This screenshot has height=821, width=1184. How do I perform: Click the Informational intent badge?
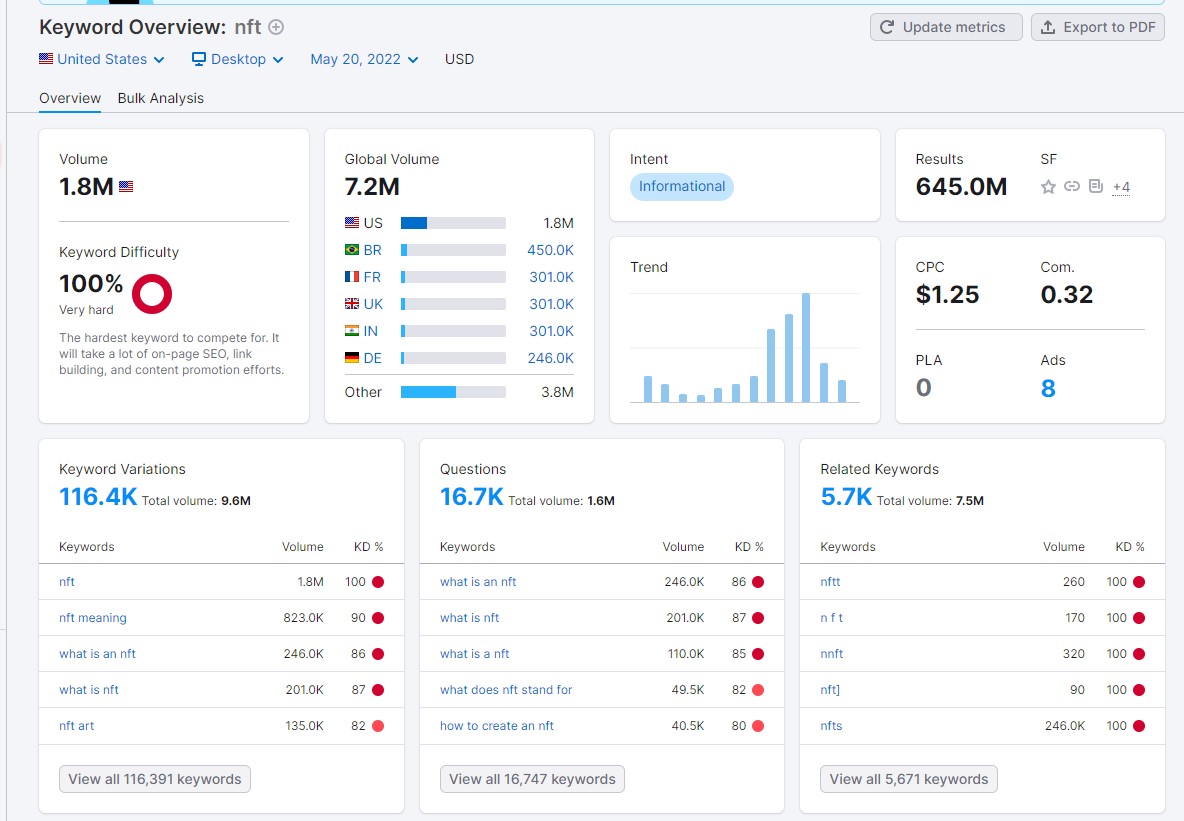coord(682,187)
